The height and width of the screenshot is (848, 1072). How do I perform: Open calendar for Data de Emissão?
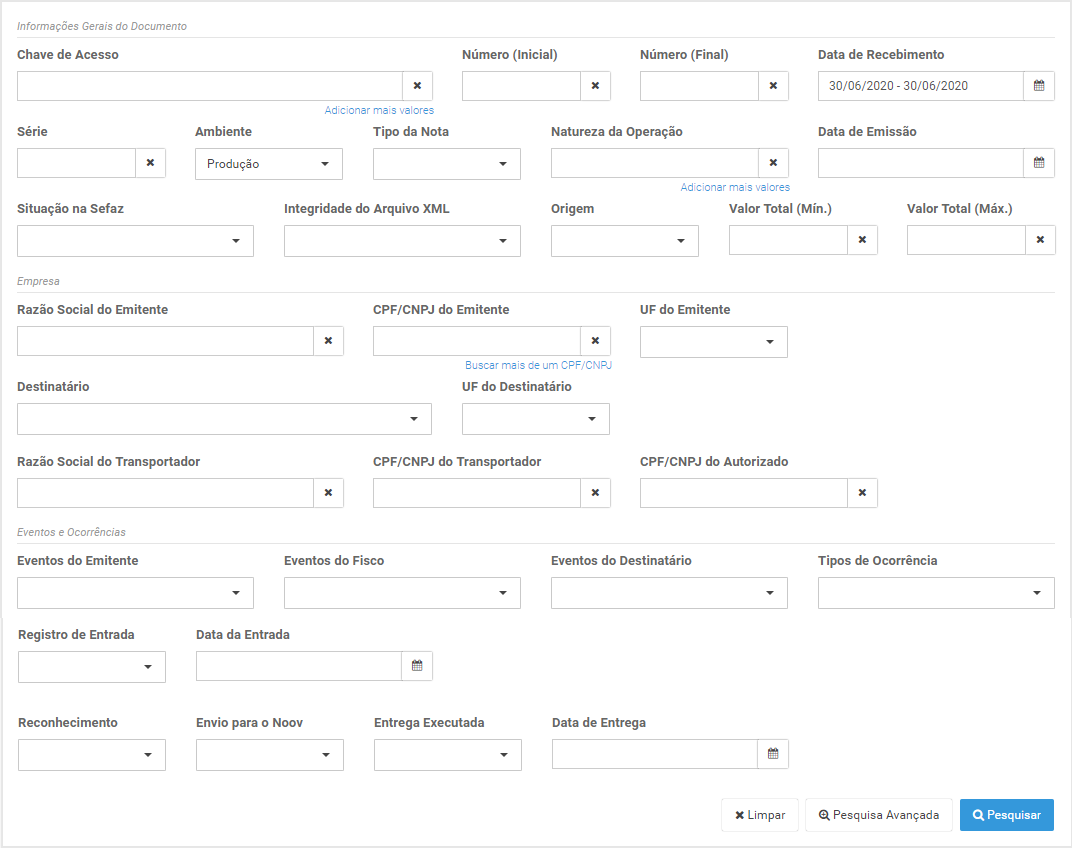click(x=1039, y=163)
